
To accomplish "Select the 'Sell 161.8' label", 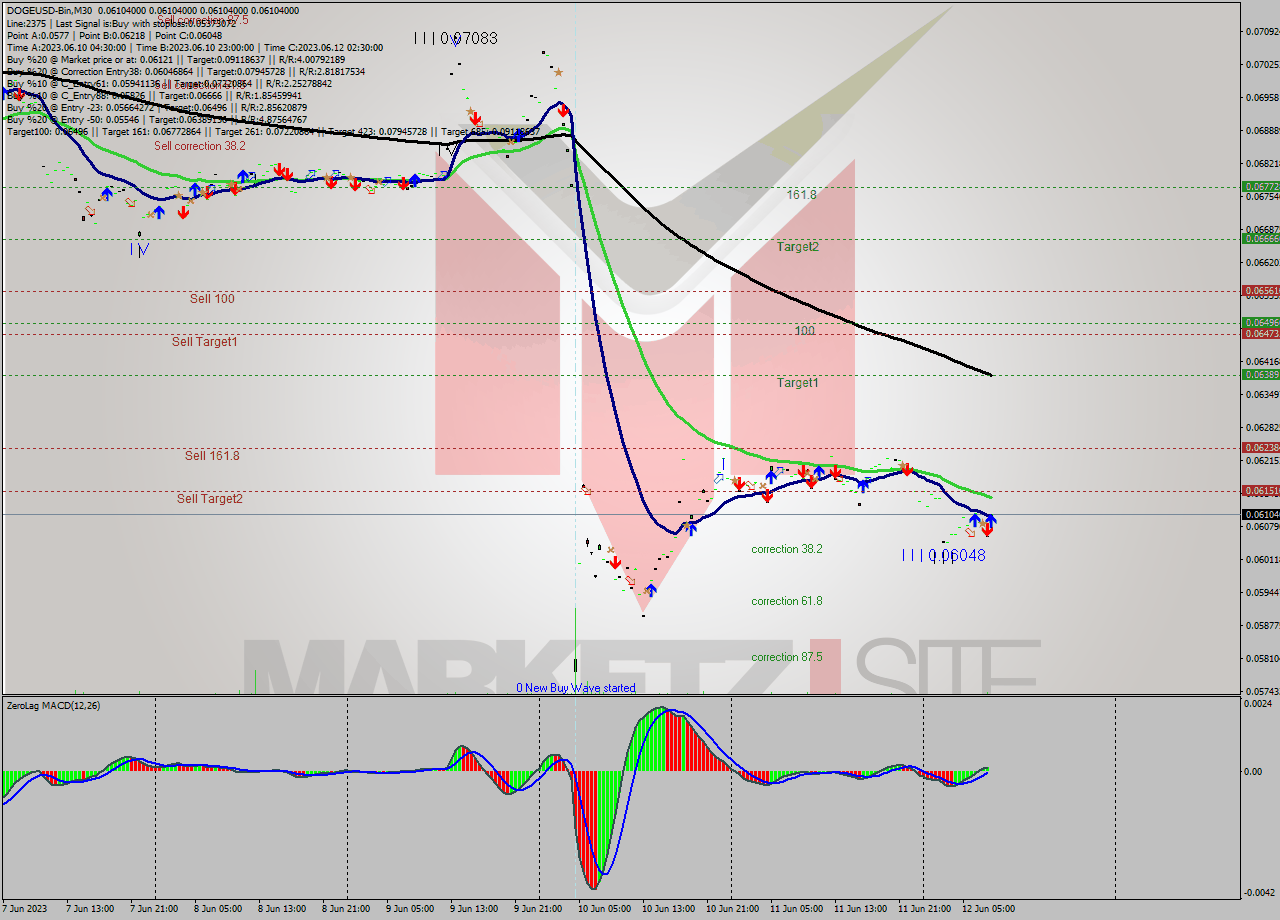I will (x=212, y=455).
